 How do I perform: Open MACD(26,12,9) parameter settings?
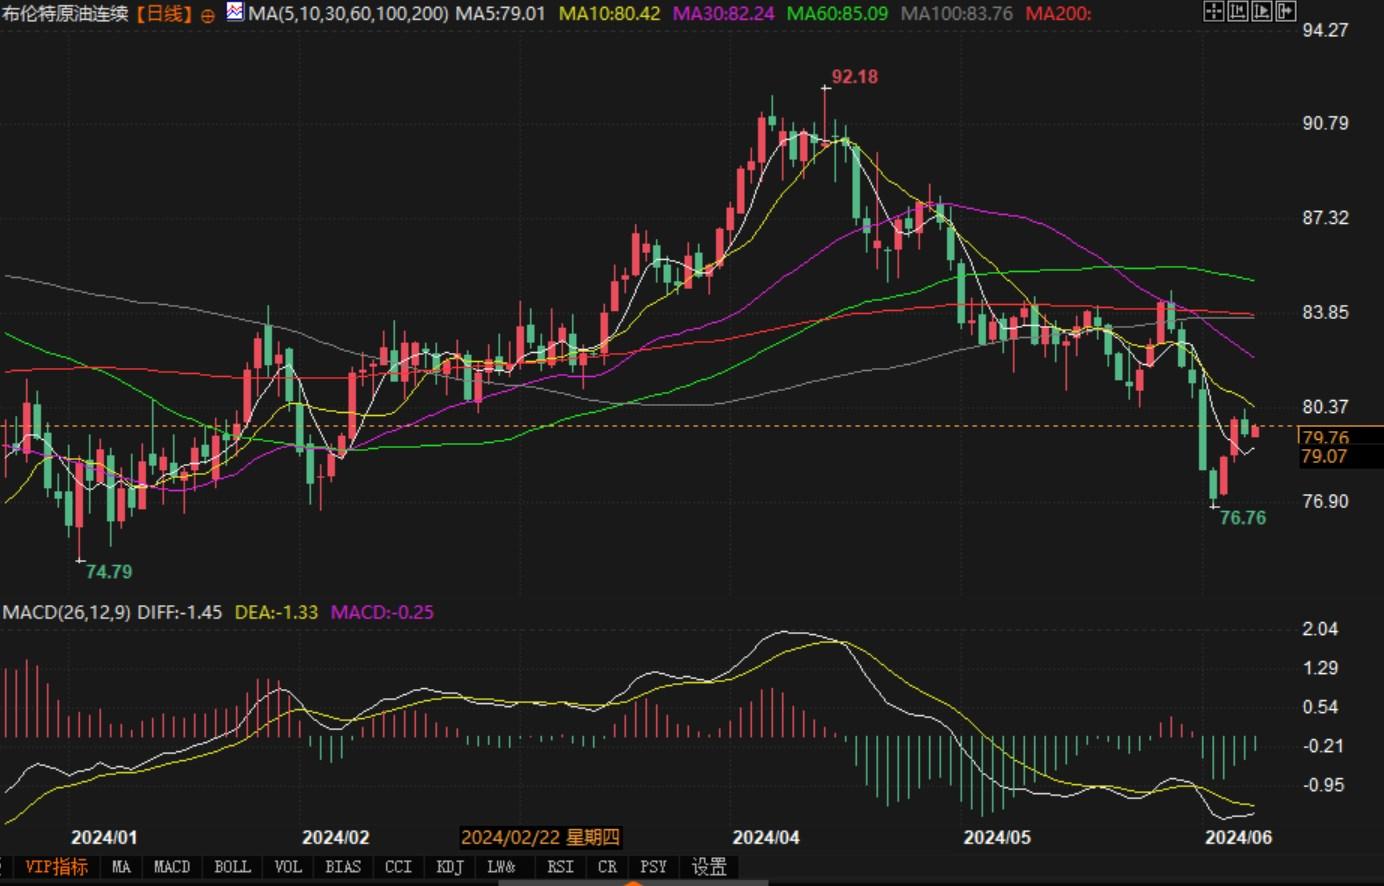(66, 612)
